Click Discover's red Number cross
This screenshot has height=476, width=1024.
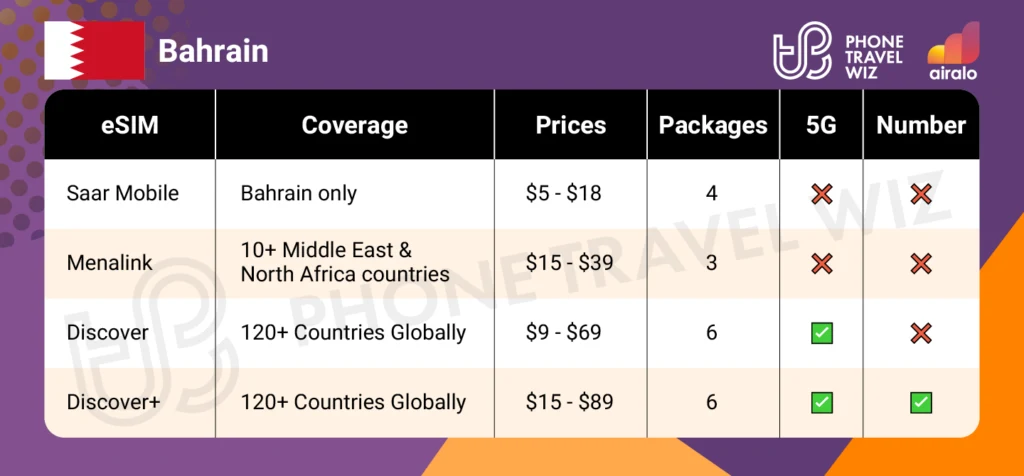click(x=921, y=333)
